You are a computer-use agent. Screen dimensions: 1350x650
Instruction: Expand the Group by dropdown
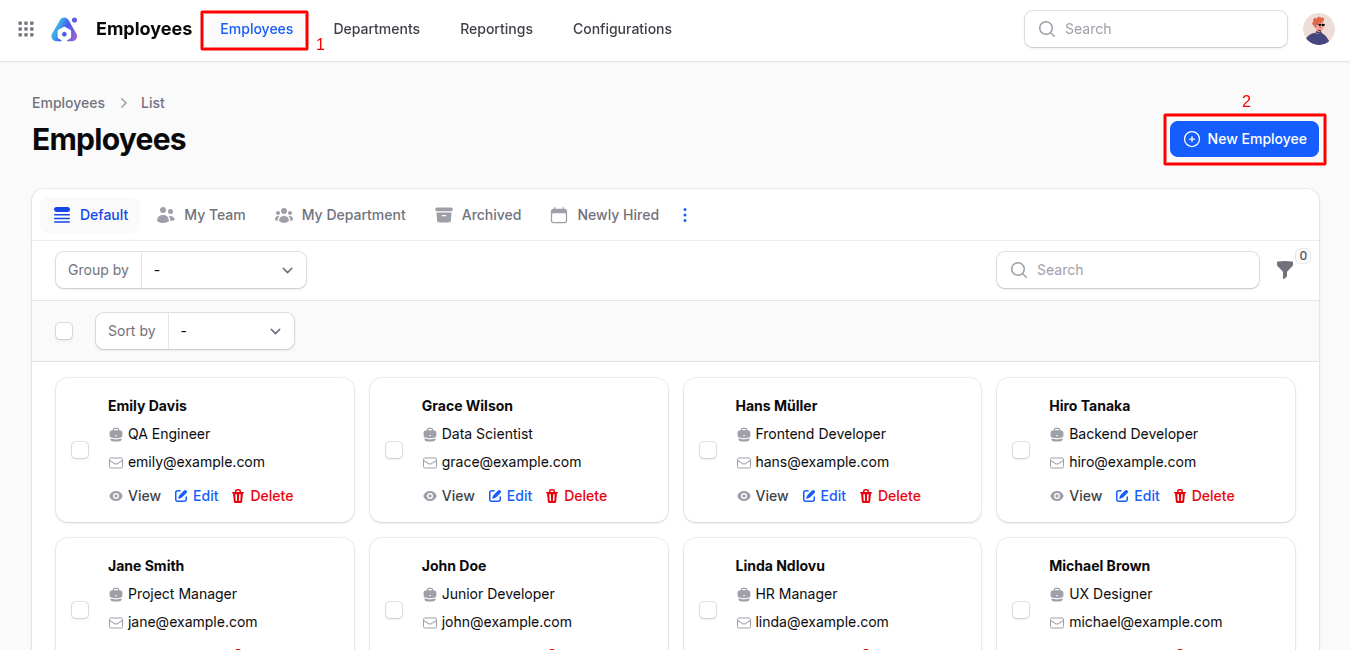point(224,270)
